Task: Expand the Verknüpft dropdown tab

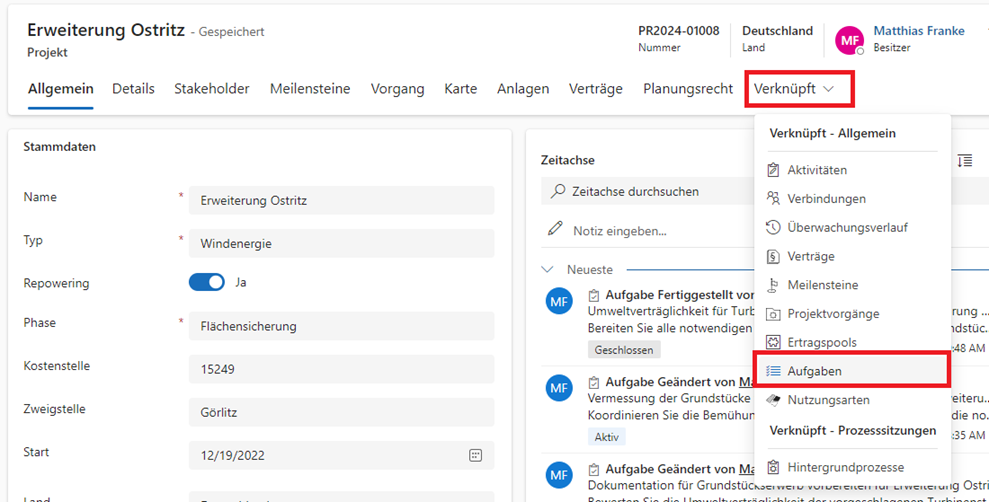Action: (798, 89)
